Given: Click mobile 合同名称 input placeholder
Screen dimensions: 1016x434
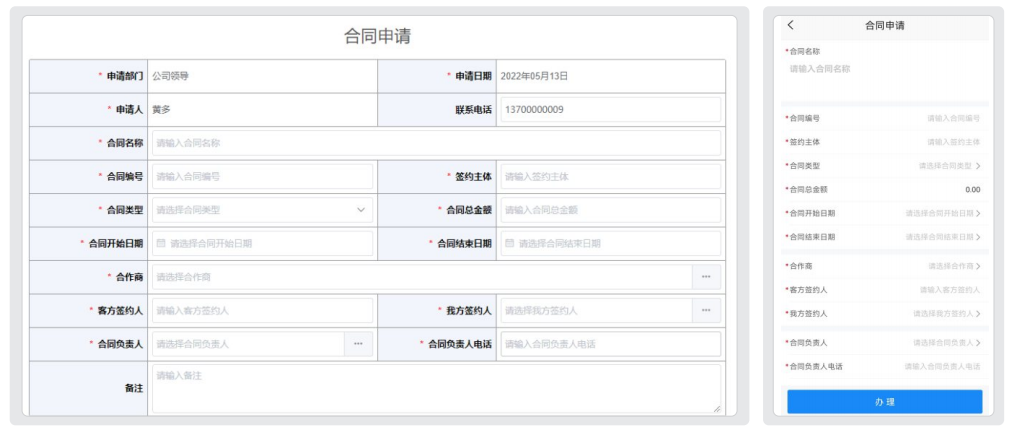Looking at the screenshot, I should pos(820,69).
